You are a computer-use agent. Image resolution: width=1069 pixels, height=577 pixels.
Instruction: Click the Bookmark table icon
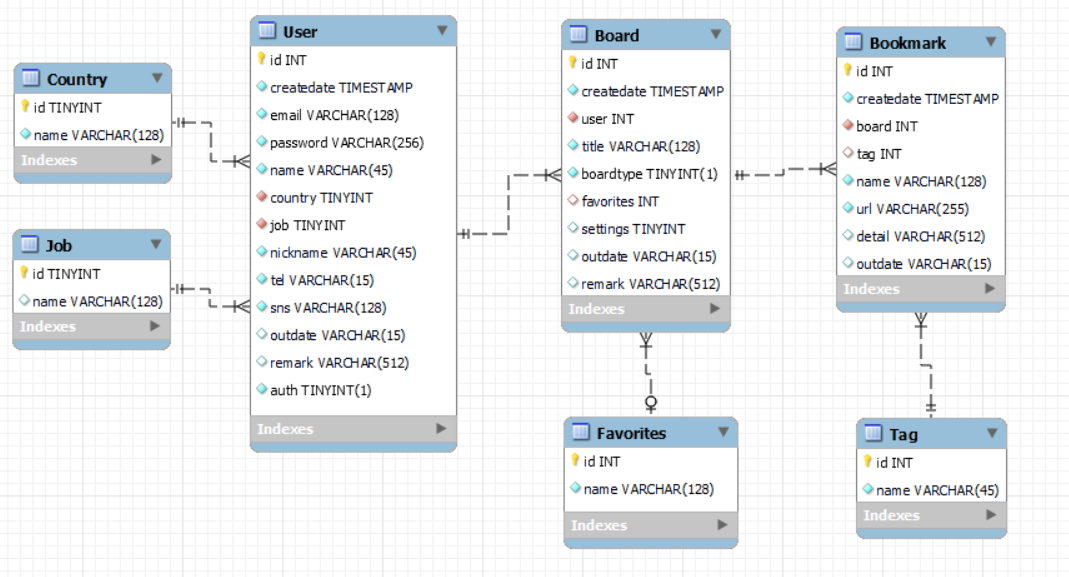click(854, 42)
